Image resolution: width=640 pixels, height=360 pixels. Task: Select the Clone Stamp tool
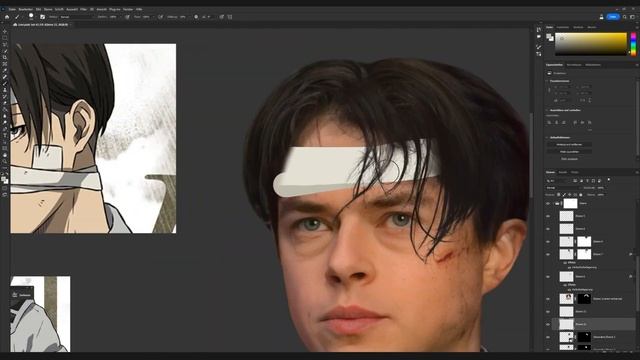4,90
